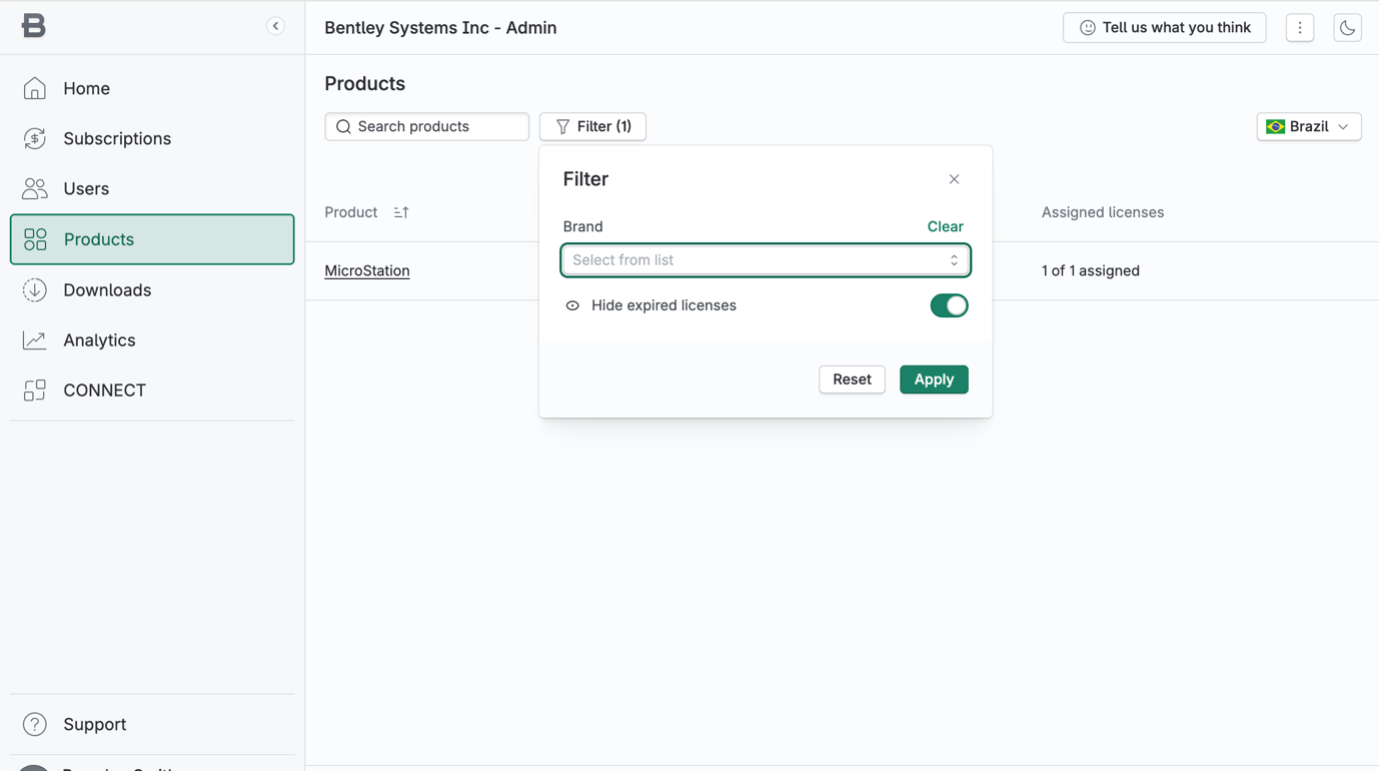This screenshot has height=776, width=1384.
Task: Apply the filter settings
Action: click(937, 380)
